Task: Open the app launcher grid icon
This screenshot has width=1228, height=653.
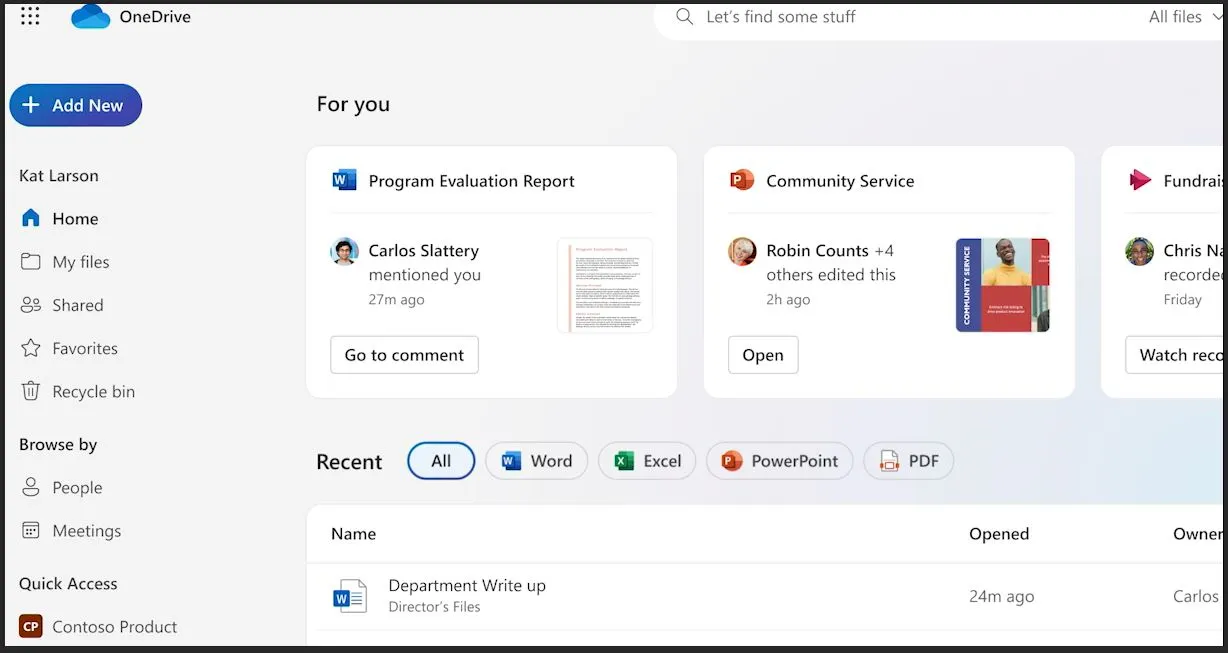Action: [30, 16]
